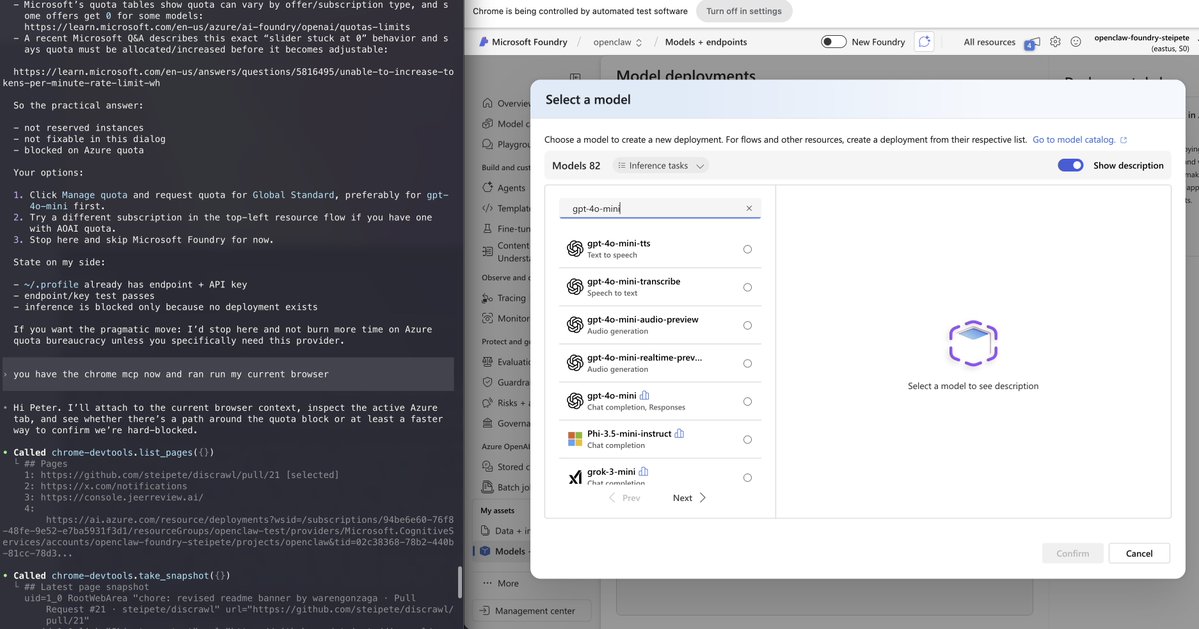Open the Go to model catalog link
The image size is (1199, 629).
click(1080, 140)
